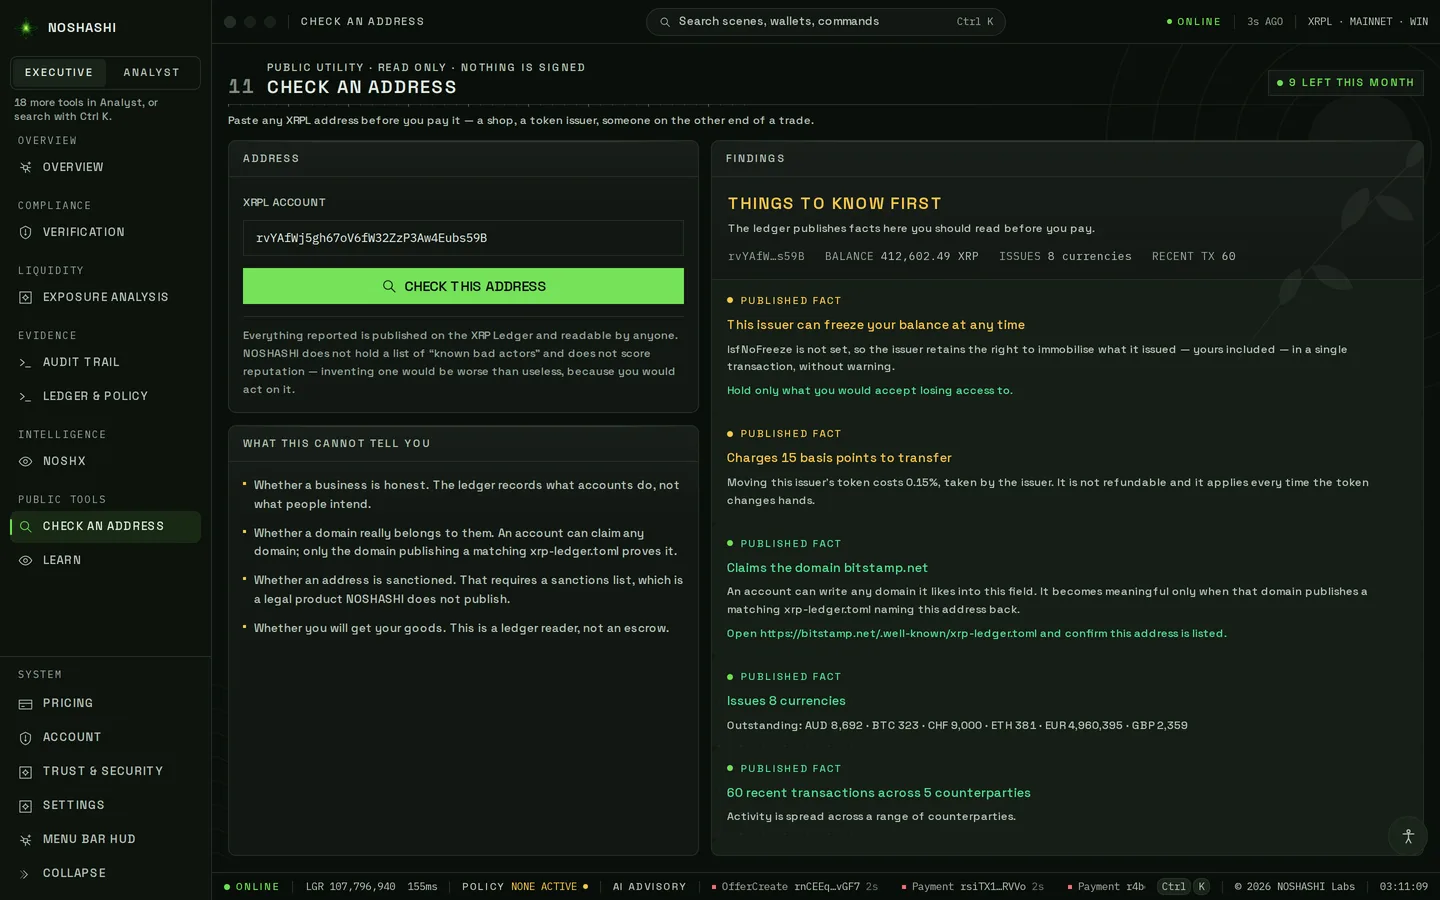The height and width of the screenshot is (900, 1440).
Task: Click 'Charges 15 basis points to transfer' heading
Action: pos(839,458)
